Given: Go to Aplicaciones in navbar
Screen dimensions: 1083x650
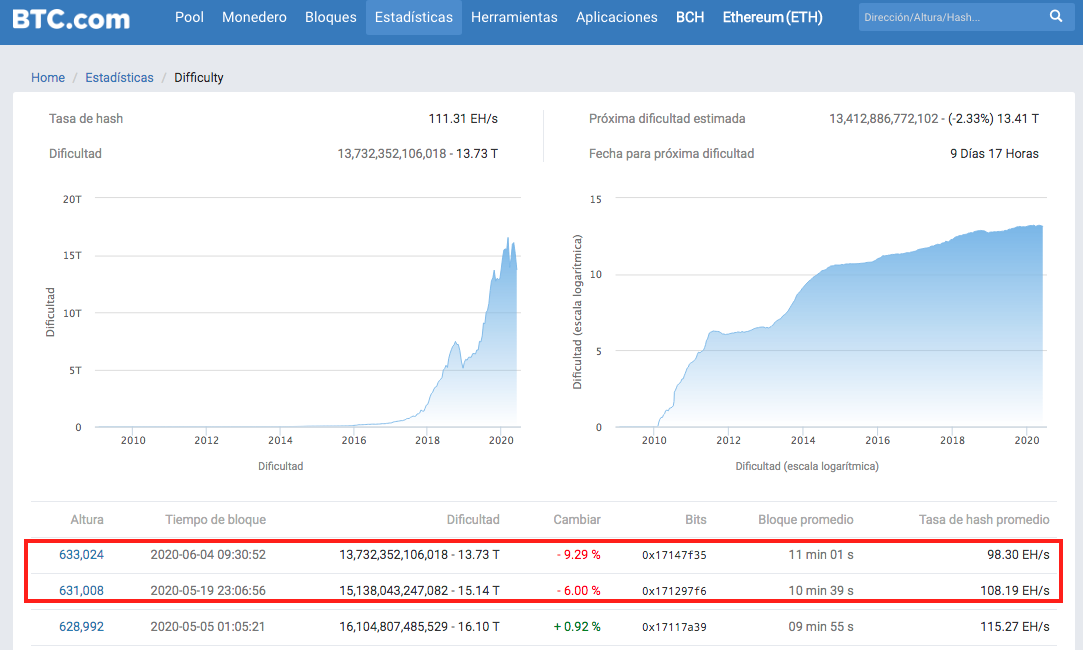Looking at the screenshot, I should click(617, 17).
